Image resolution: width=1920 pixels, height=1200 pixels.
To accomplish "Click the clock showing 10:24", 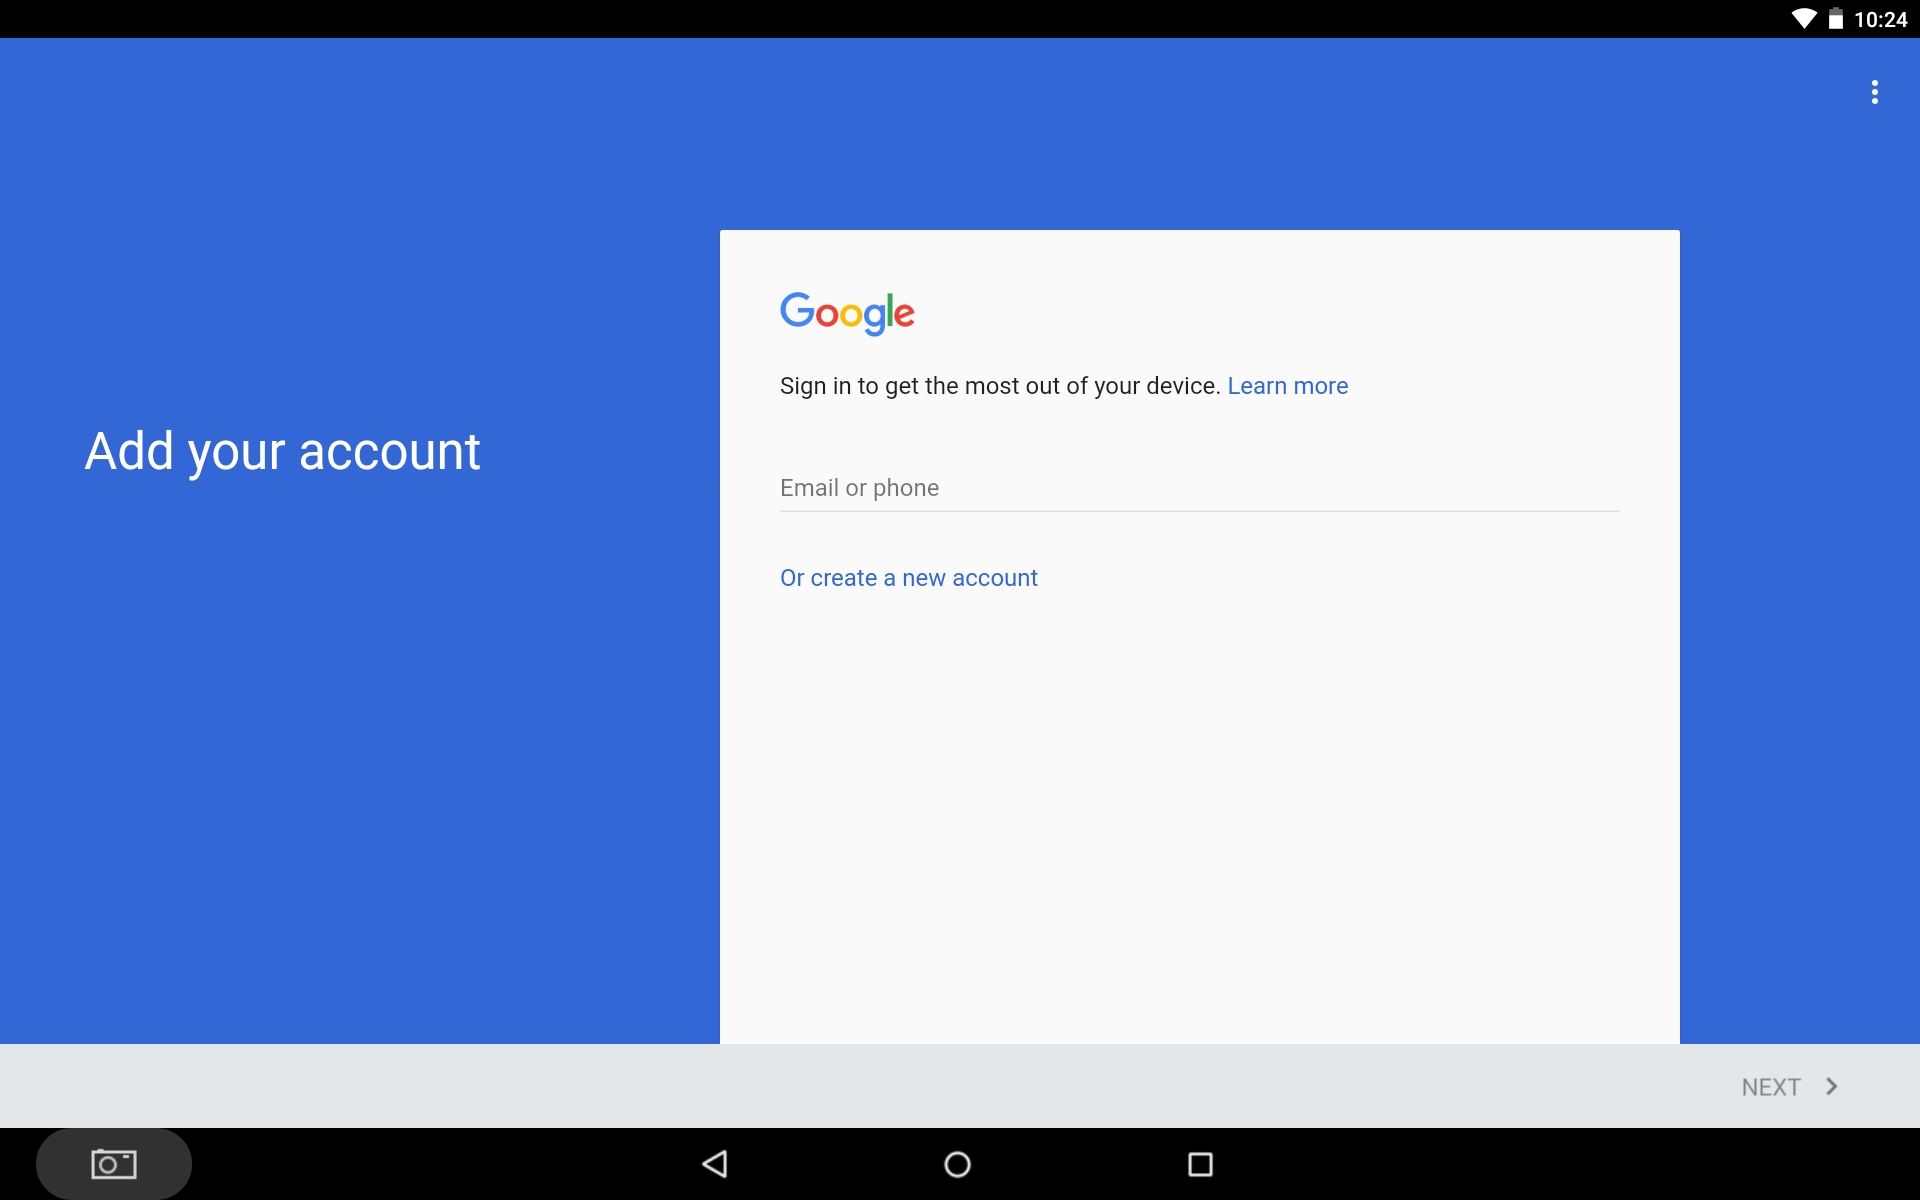I will pos(1881,19).
